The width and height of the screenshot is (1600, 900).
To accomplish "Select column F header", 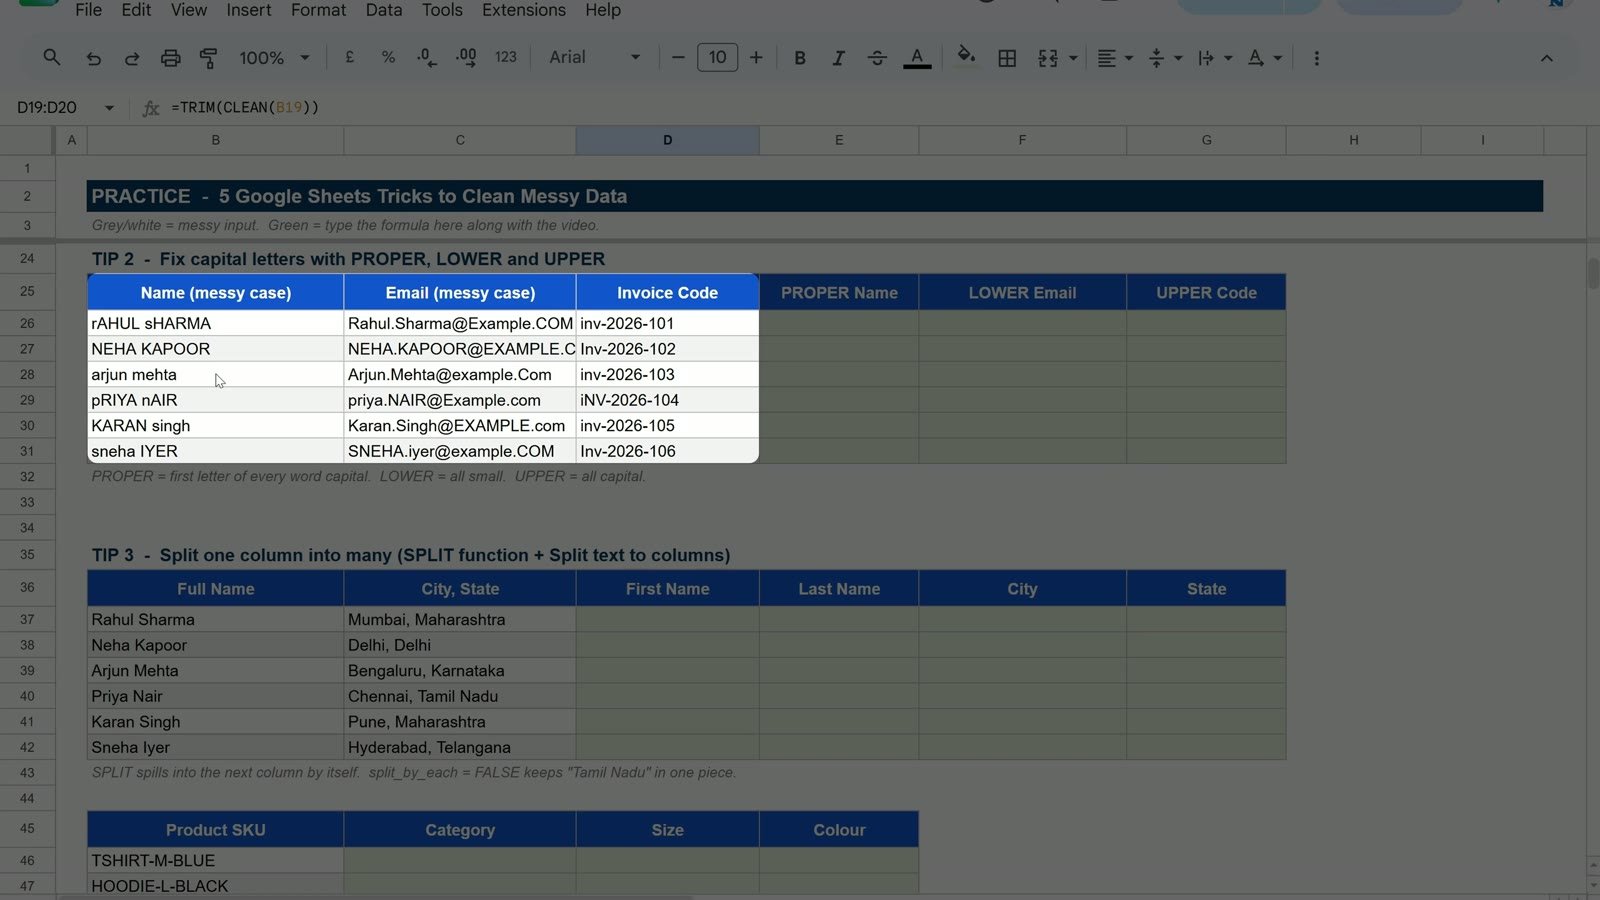I will tap(1022, 140).
